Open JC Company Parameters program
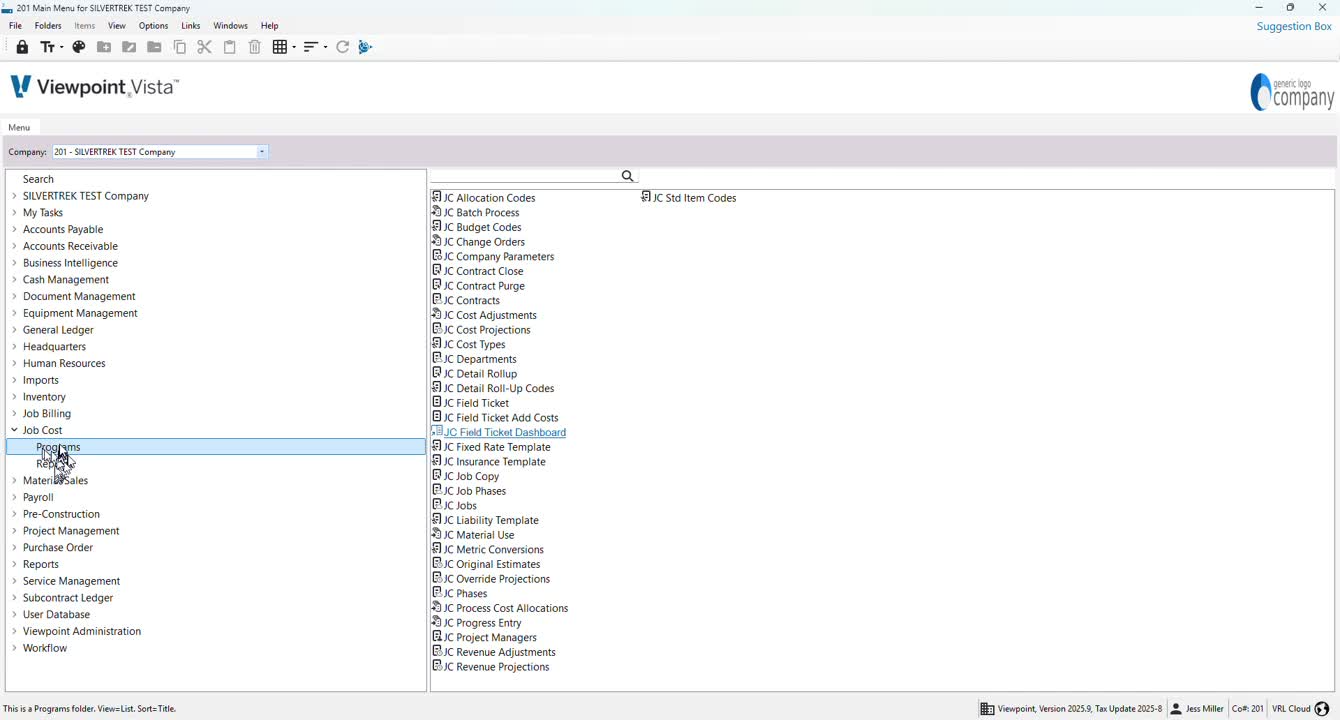Viewport: 1340px width, 720px height. coord(499,257)
